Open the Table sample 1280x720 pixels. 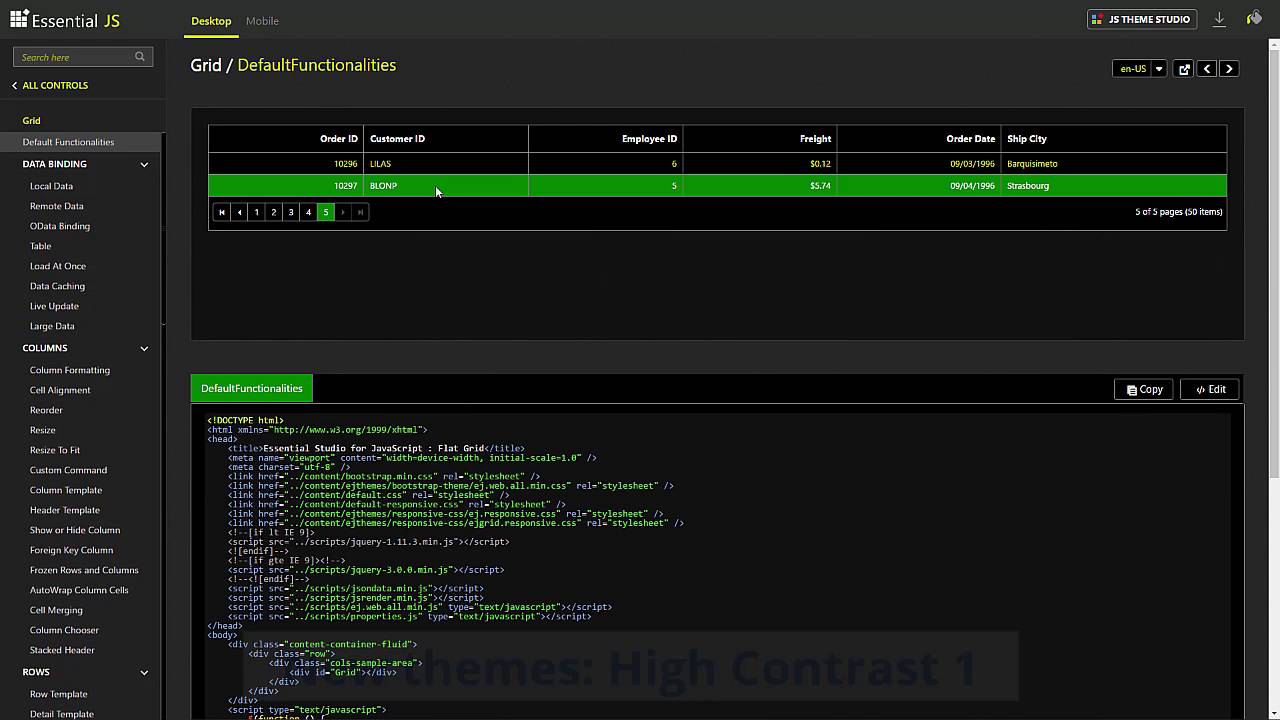point(40,246)
